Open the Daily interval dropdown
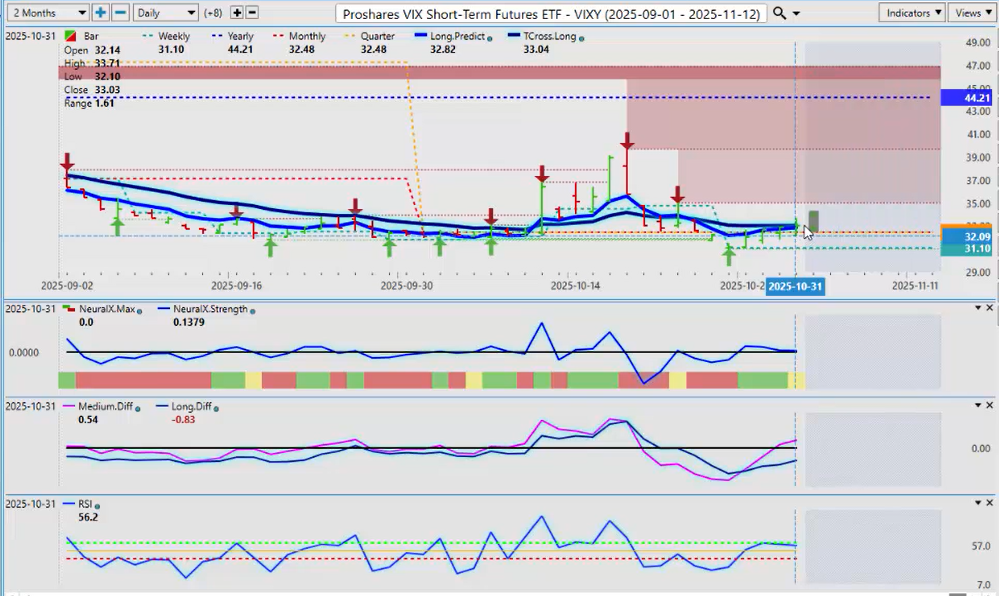999x596 pixels. pos(166,13)
